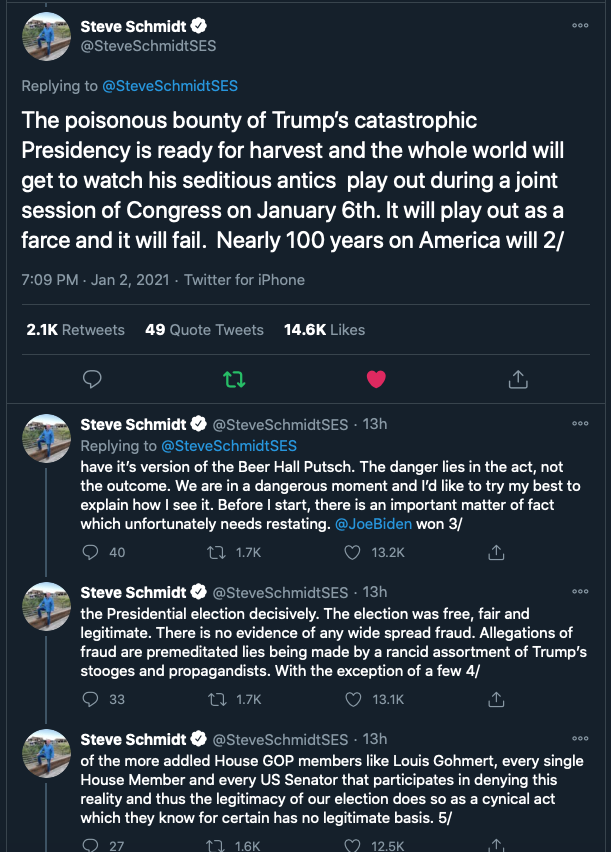Reply to the Beer Hall Putsch tweet
The image size is (611, 852).
[91, 552]
